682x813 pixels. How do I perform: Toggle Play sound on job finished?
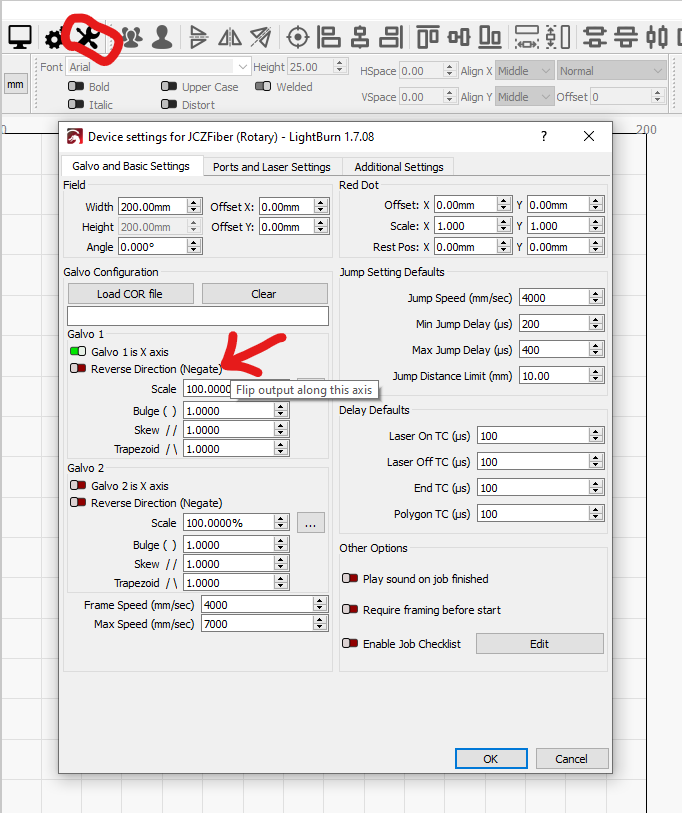pyautogui.click(x=350, y=579)
